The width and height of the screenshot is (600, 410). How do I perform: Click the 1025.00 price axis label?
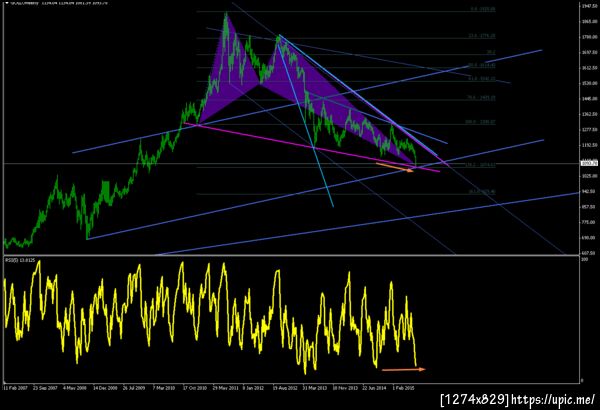click(x=590, y=176)
